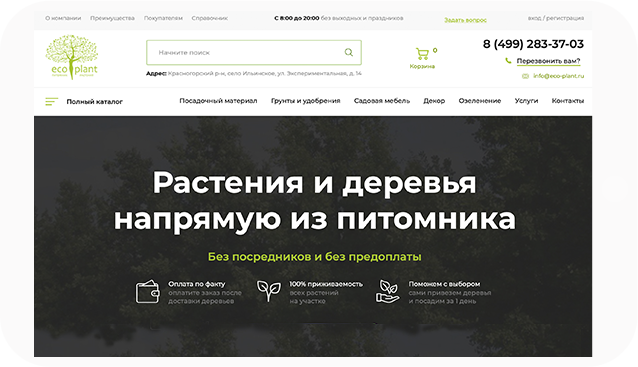
Task: Click the wallet payment icon
Action: point(147,292)
